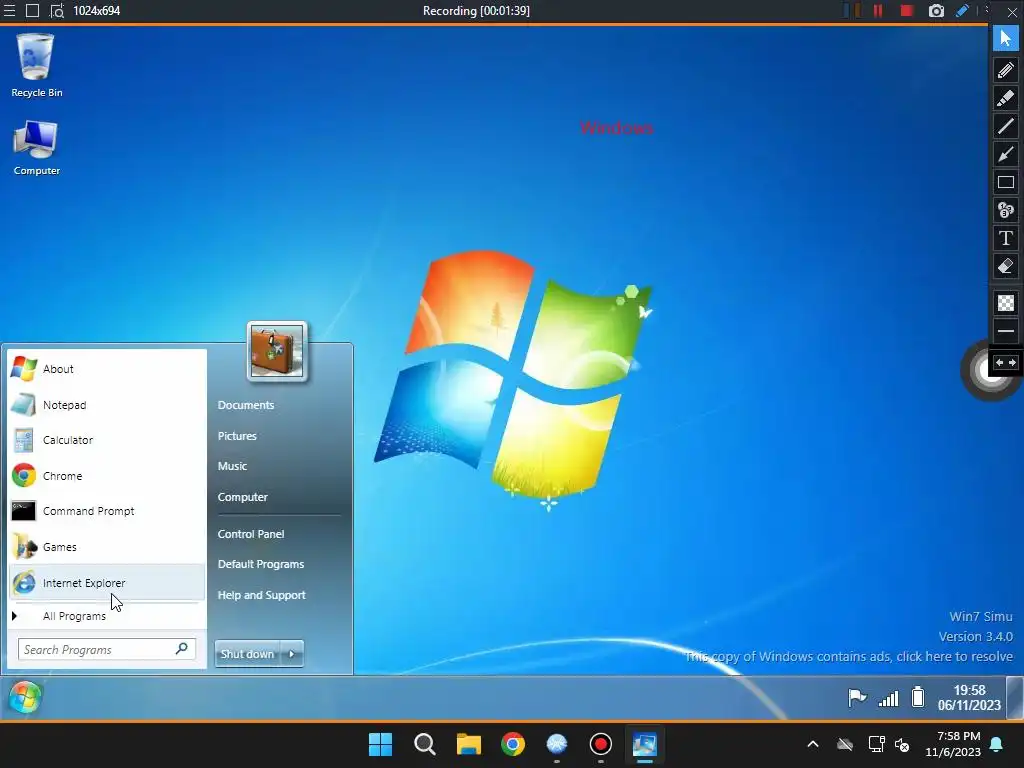Launch Chrome from Start menu
Viewport: 1024px width, 768px height.
click(107, 476)
